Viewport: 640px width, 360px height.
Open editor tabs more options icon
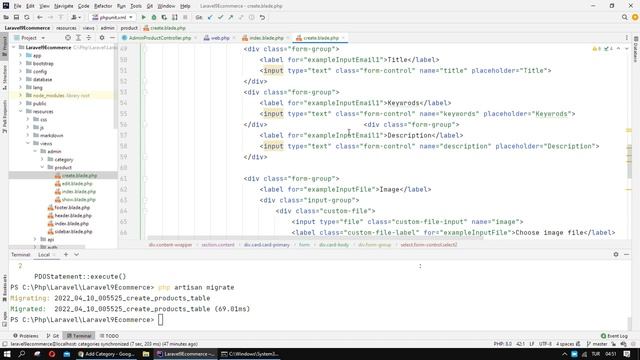pyautogui.click(x=627, y=38)
